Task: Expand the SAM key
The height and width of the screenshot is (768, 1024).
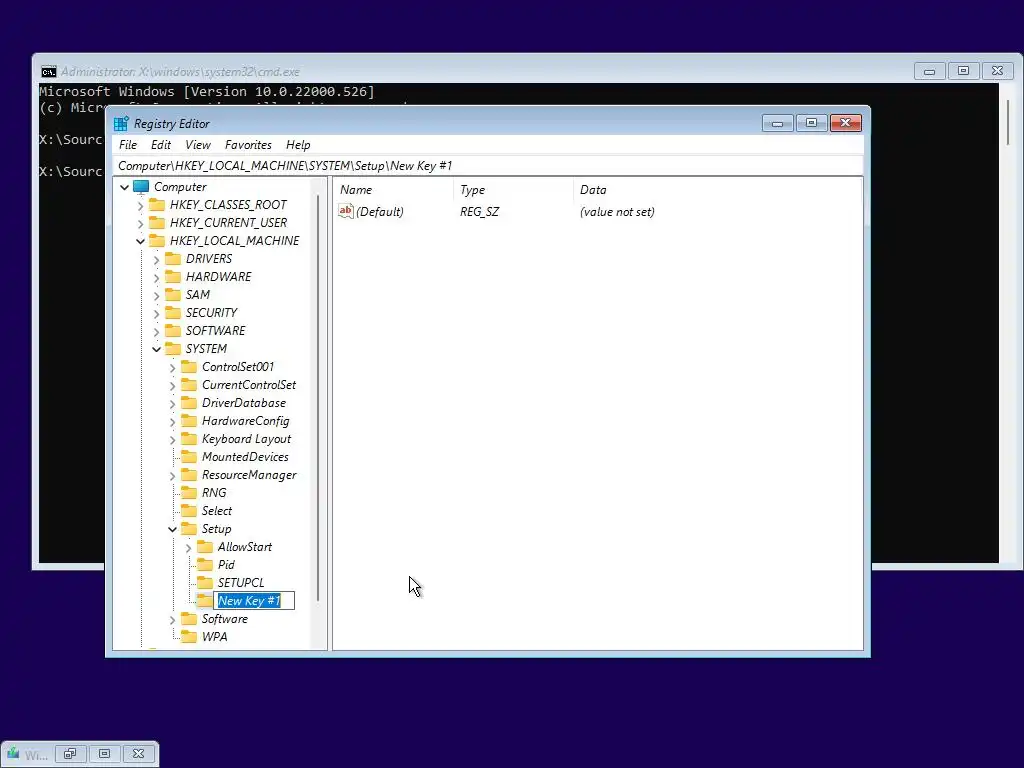Action: pyautogui.click(x=156, y=296)
